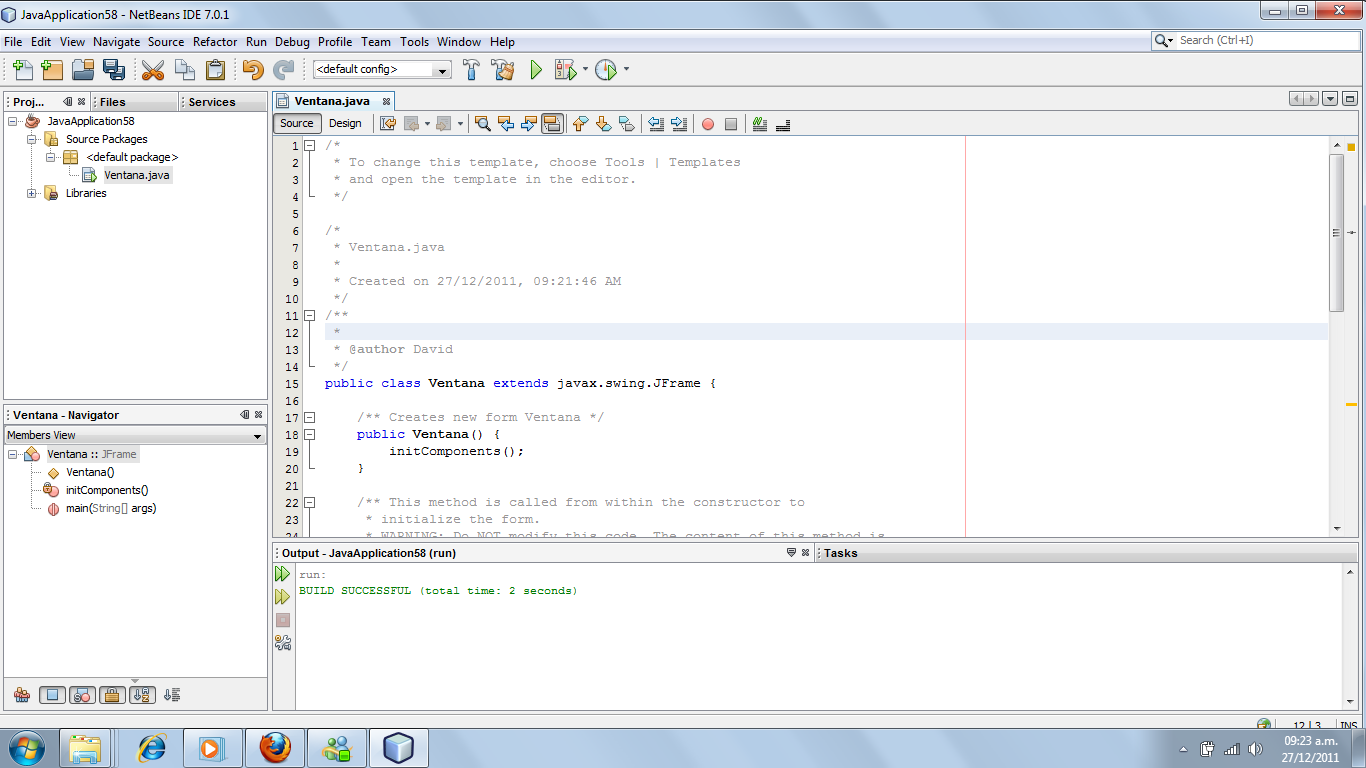
Task: Save All files with the disk icon
Action: click(x=114, y=70)
